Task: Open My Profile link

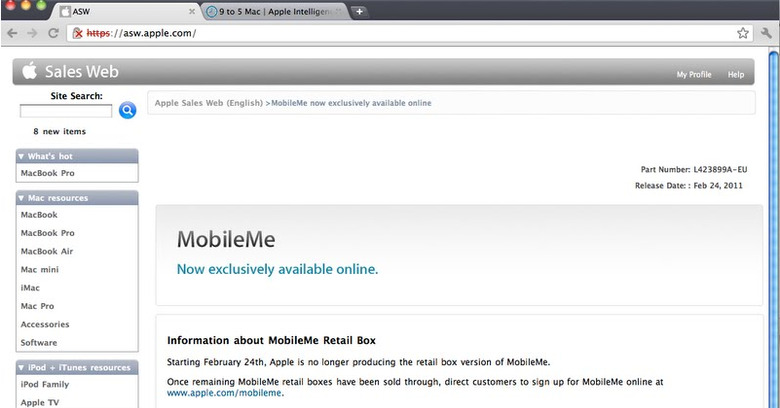Action: [x=693, y=75]
